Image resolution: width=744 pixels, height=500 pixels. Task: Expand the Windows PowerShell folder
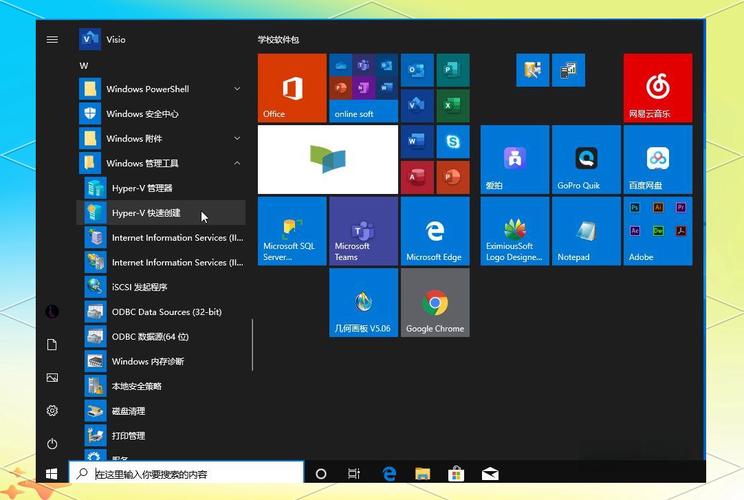click(x=160, y=89)
